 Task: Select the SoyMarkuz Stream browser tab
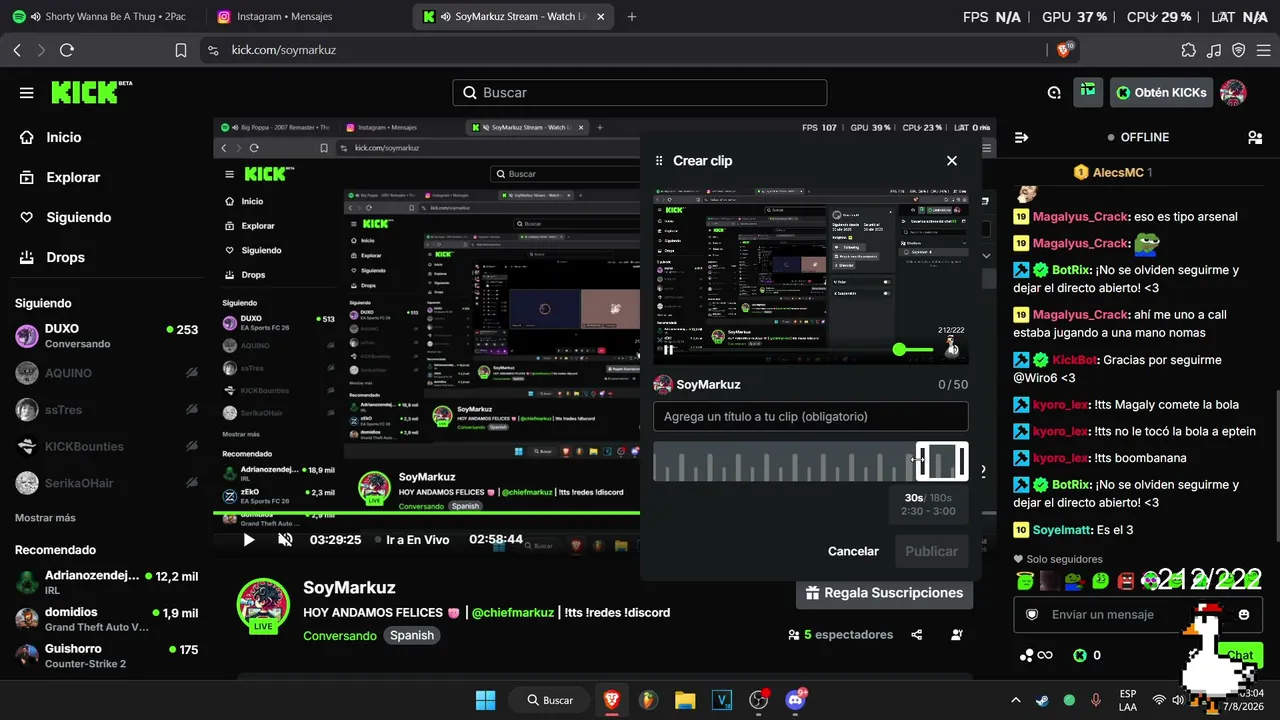pyautogui.click(x=513, y=17)
